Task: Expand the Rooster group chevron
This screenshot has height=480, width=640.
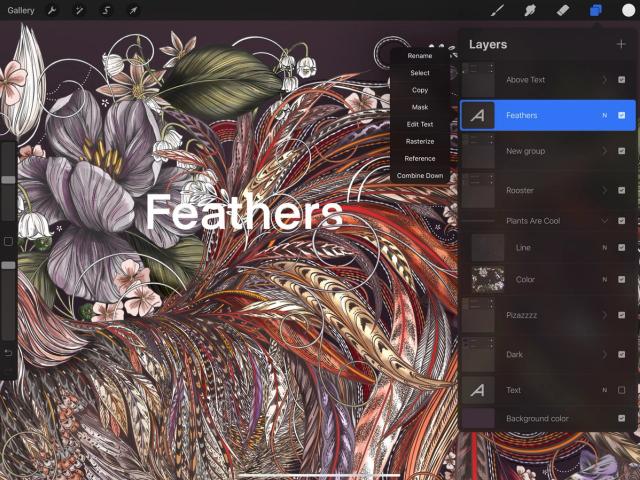Action: pos(604,190)
